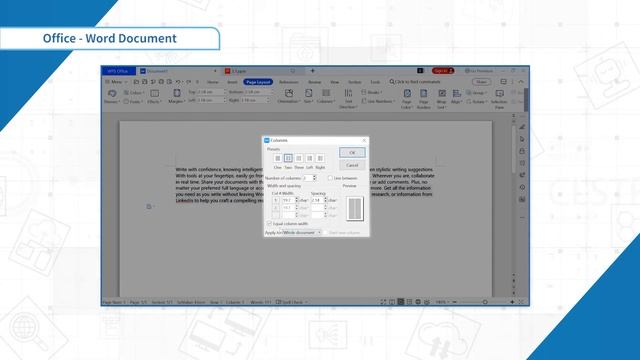Select the Right column preset
The height and width of the screenshot is (360, 640).
pos(320,158)
